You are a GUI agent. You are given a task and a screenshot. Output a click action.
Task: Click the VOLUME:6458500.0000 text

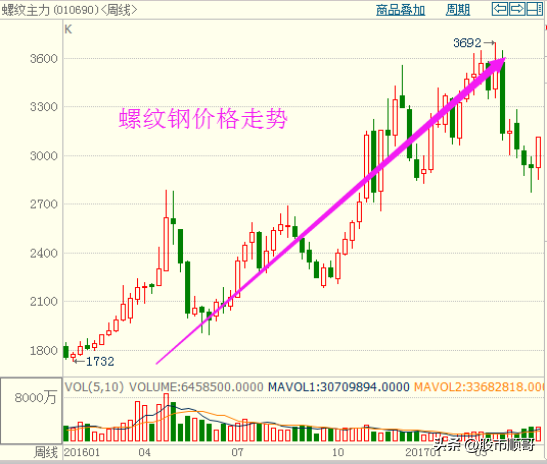(x=196, y=387)
